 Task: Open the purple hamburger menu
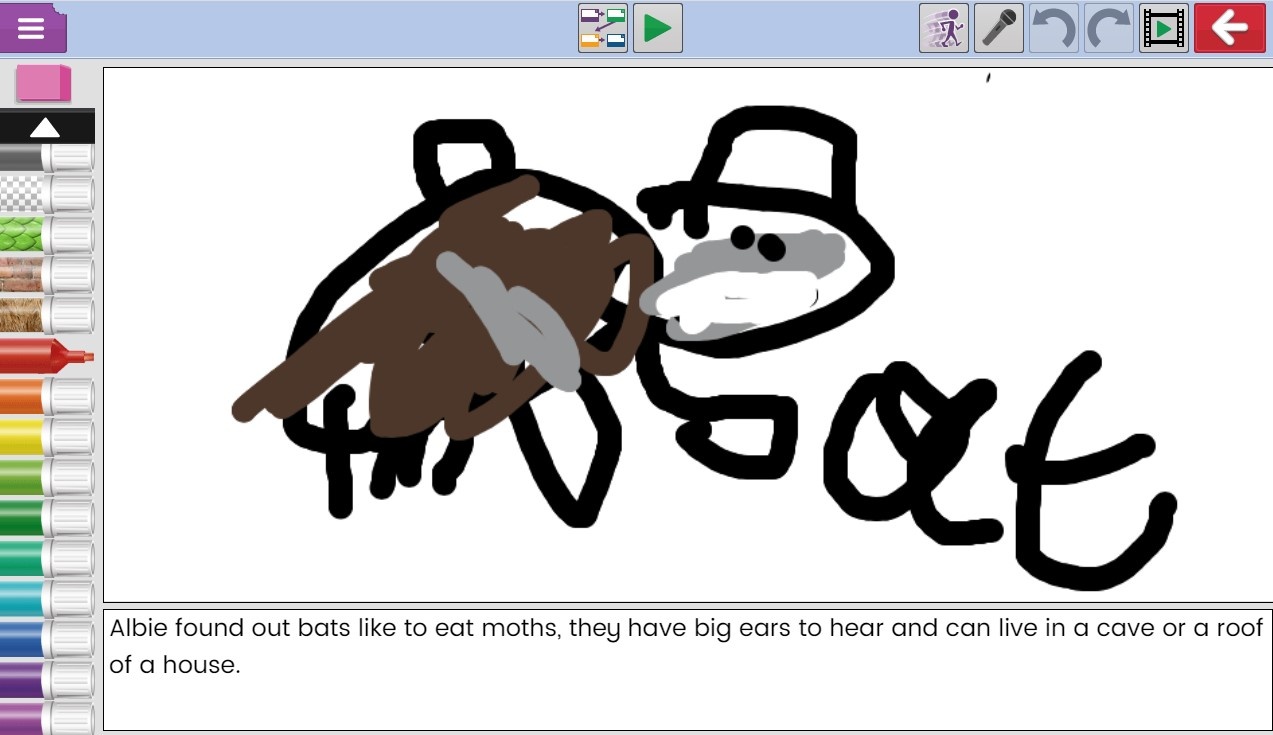(x=32, y=28)
